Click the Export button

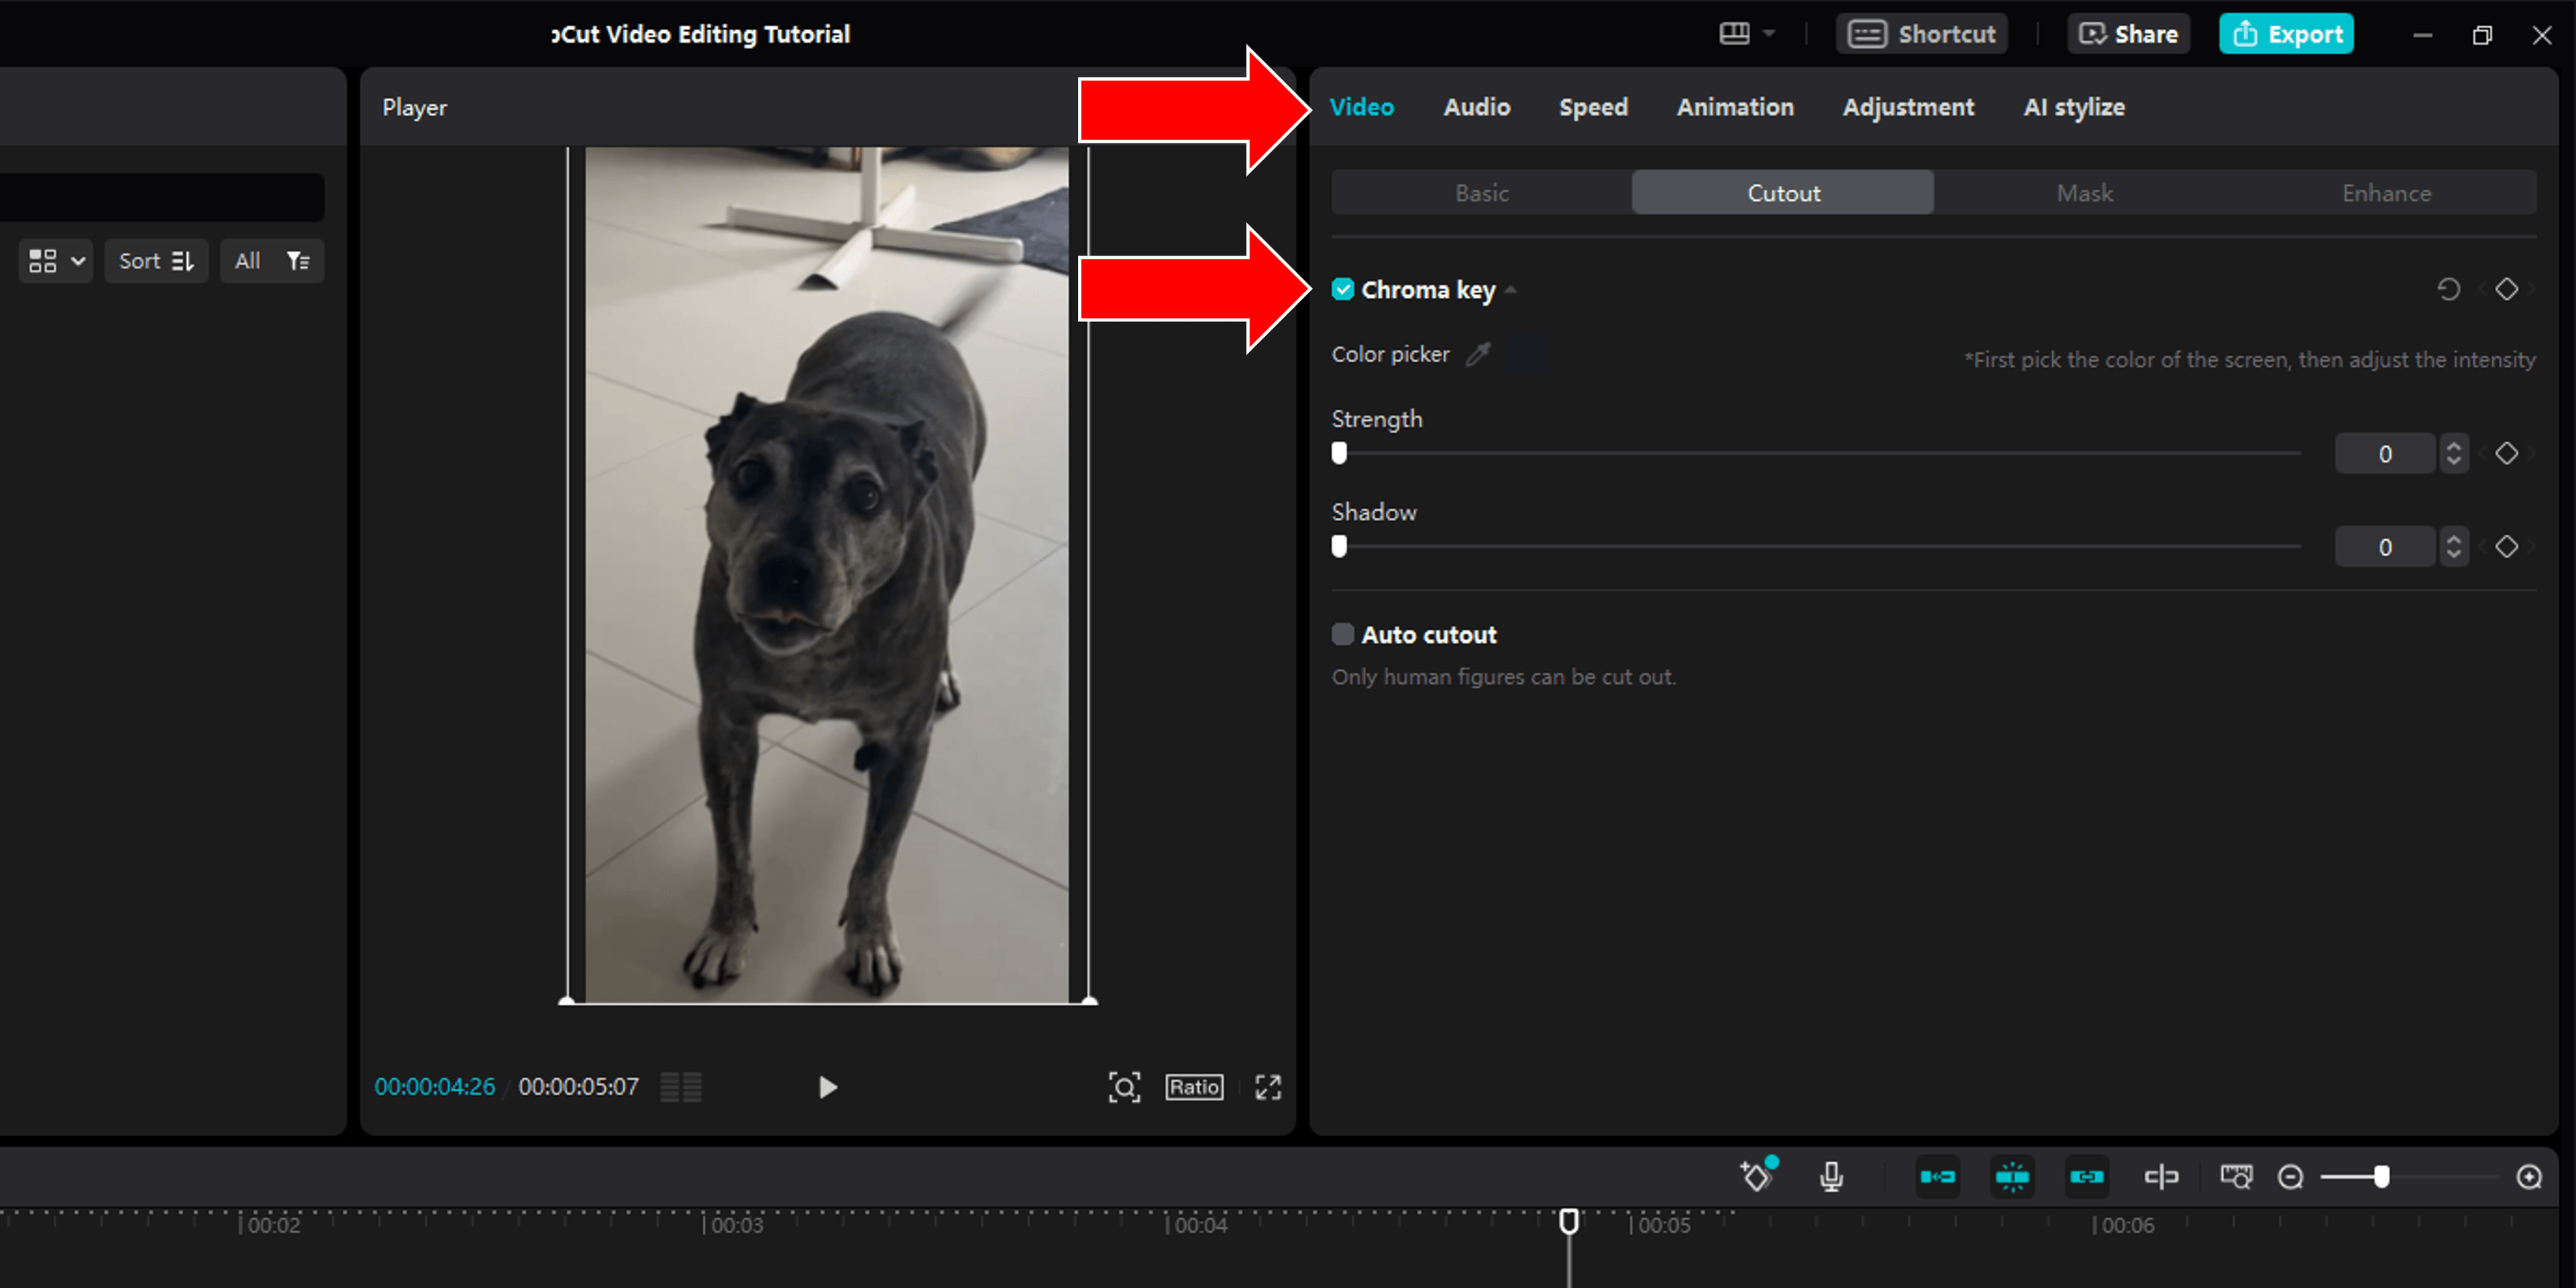[2286, 34]
